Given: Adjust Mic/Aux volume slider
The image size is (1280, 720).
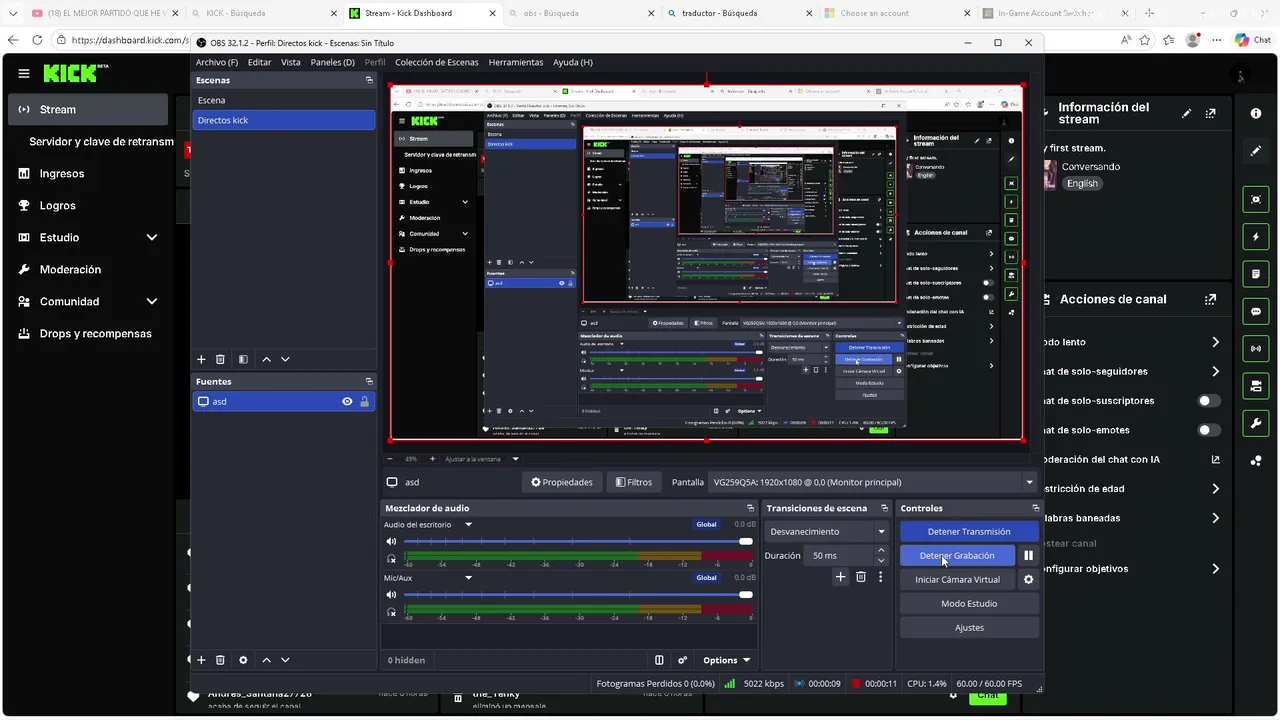Looking at the screenshot, I should coord(577,594).
